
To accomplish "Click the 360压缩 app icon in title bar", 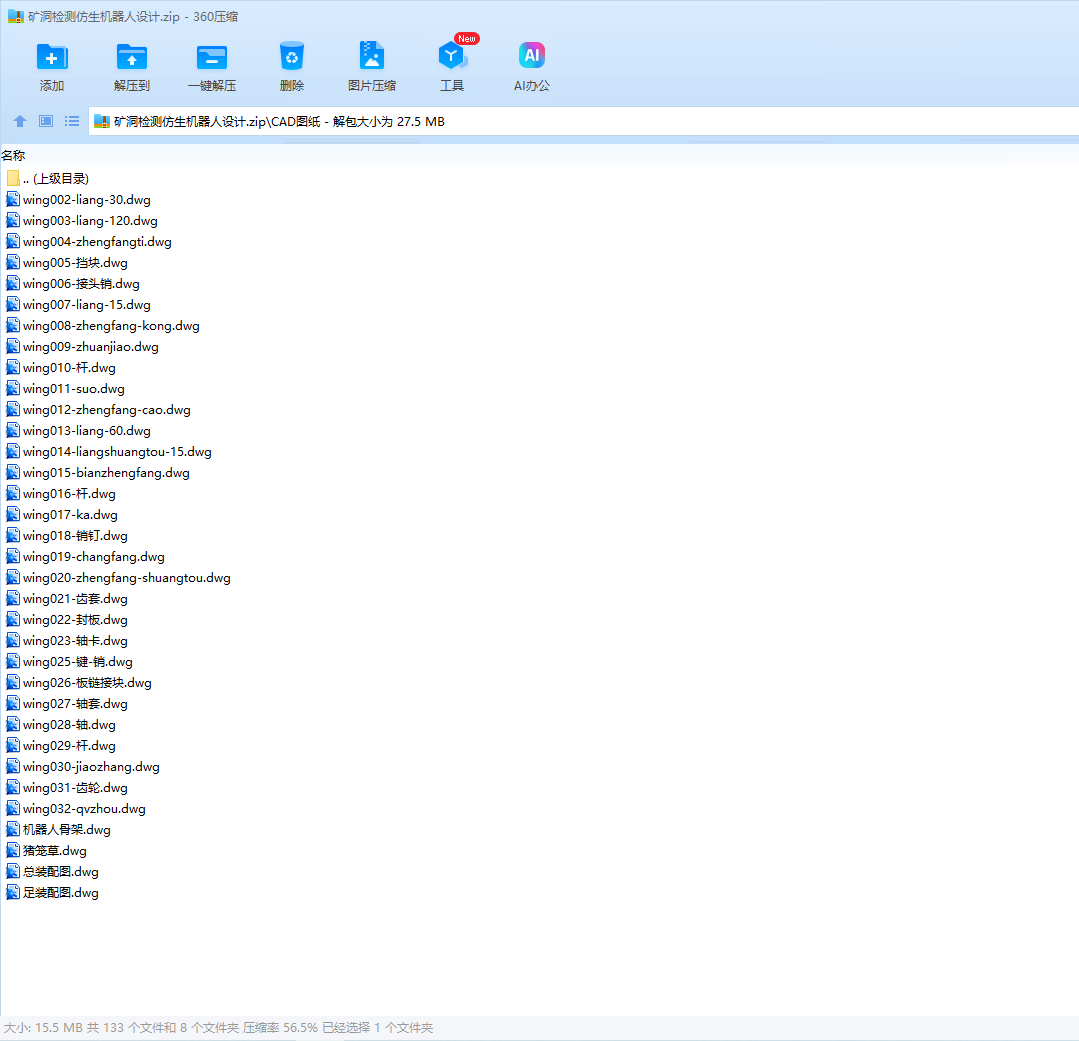I will click(x=15, y=16).
